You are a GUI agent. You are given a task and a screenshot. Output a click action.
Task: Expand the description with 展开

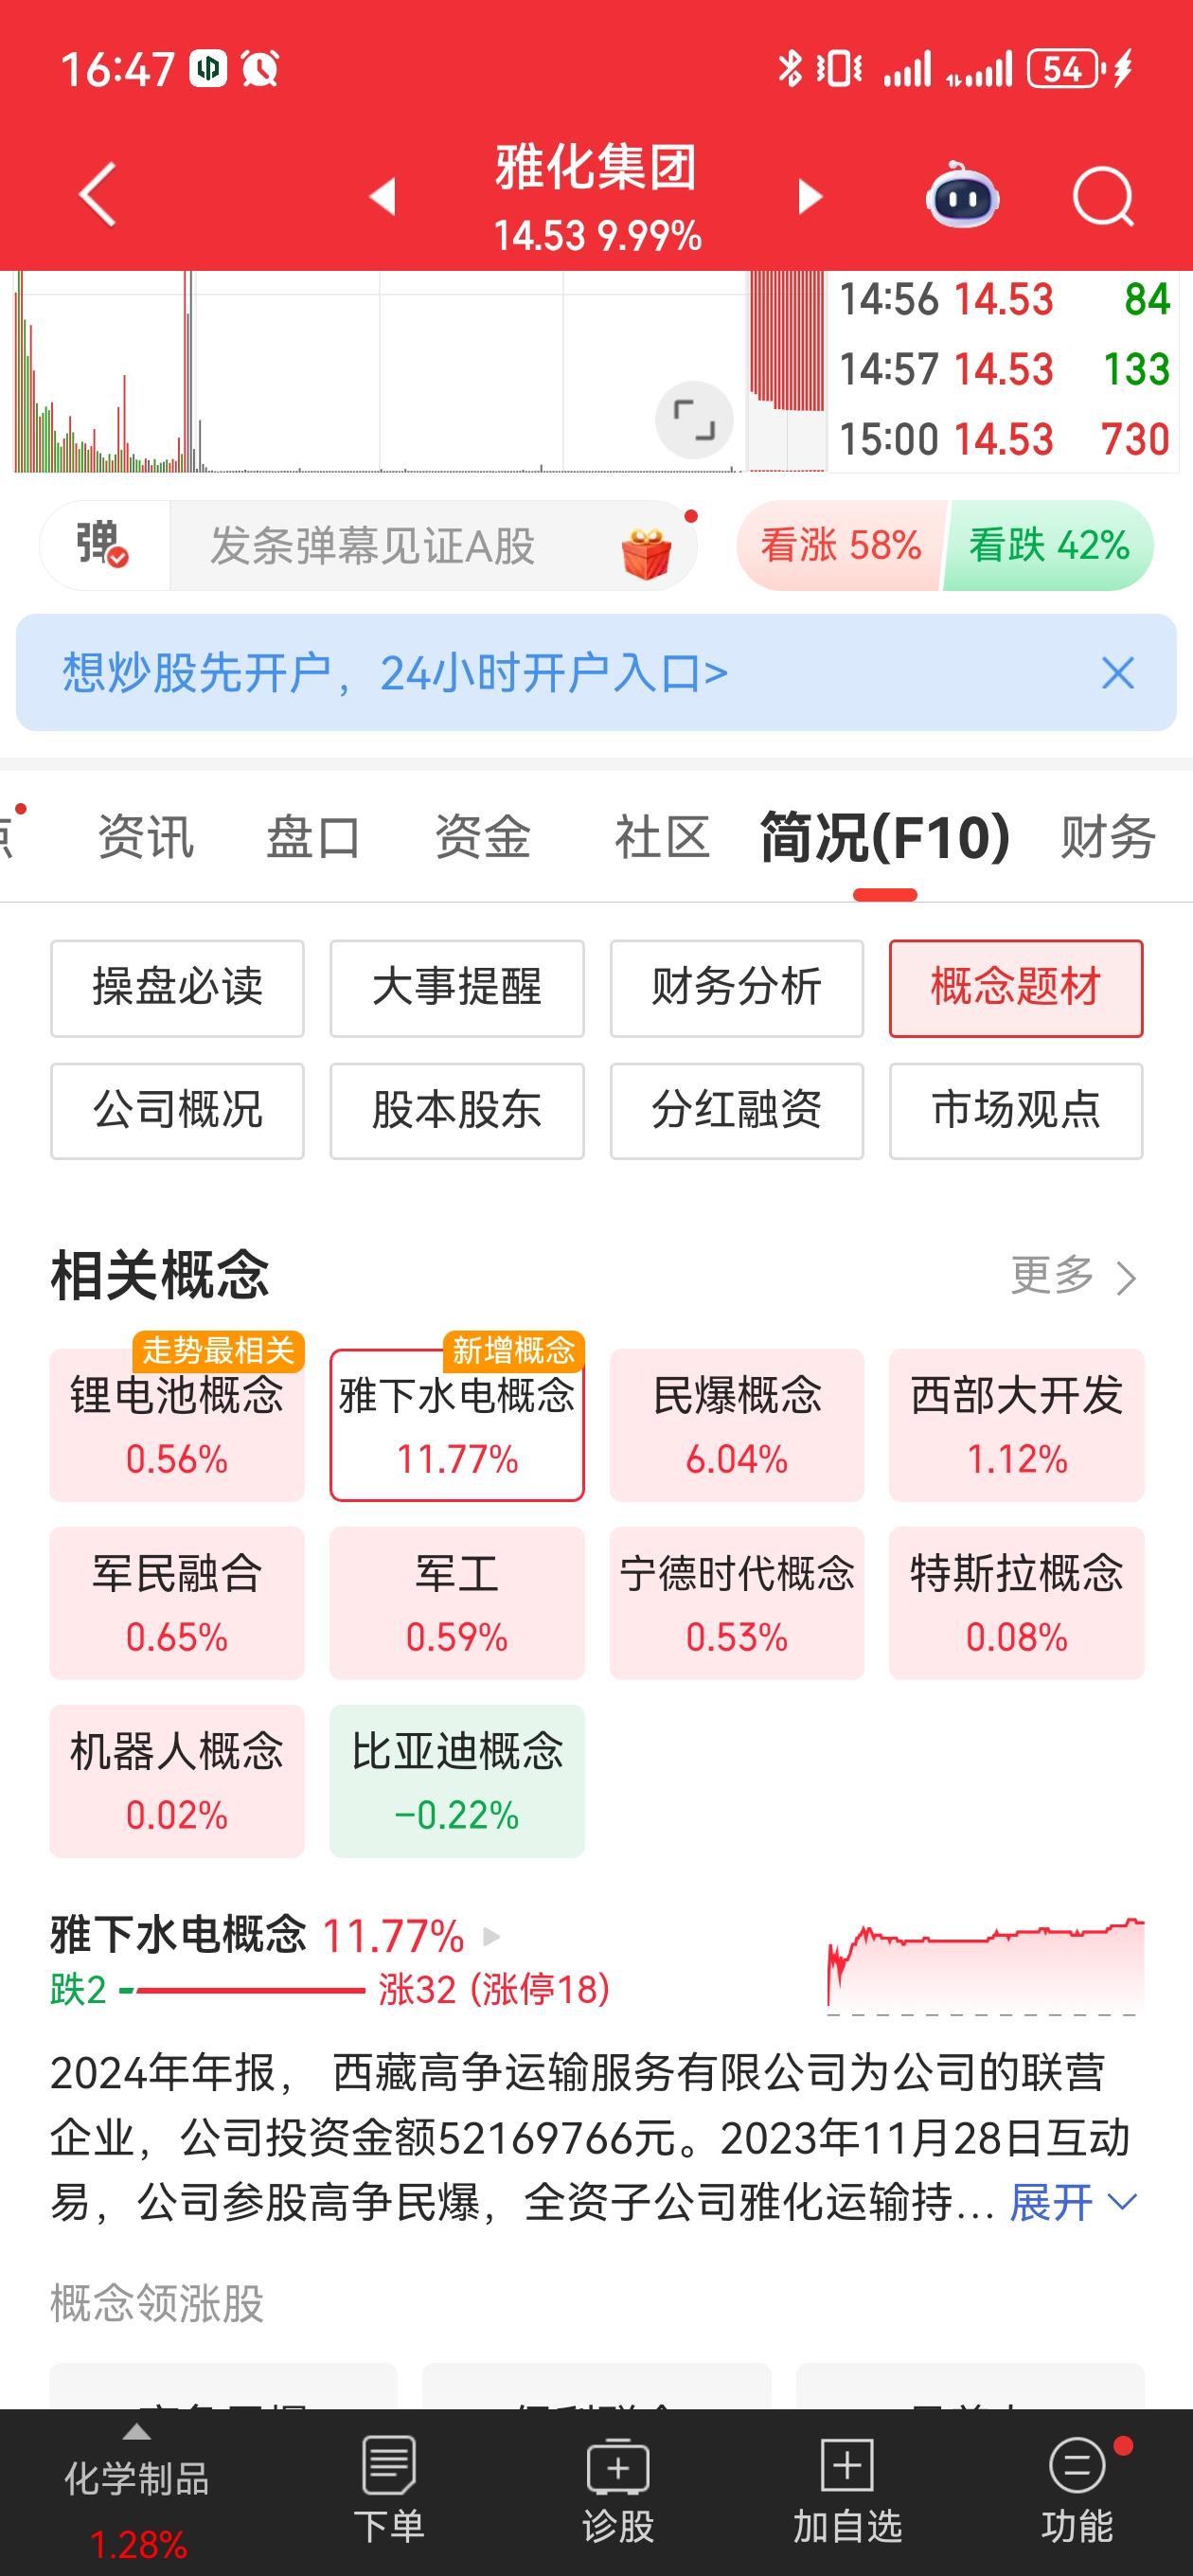coord(1073,2202)
